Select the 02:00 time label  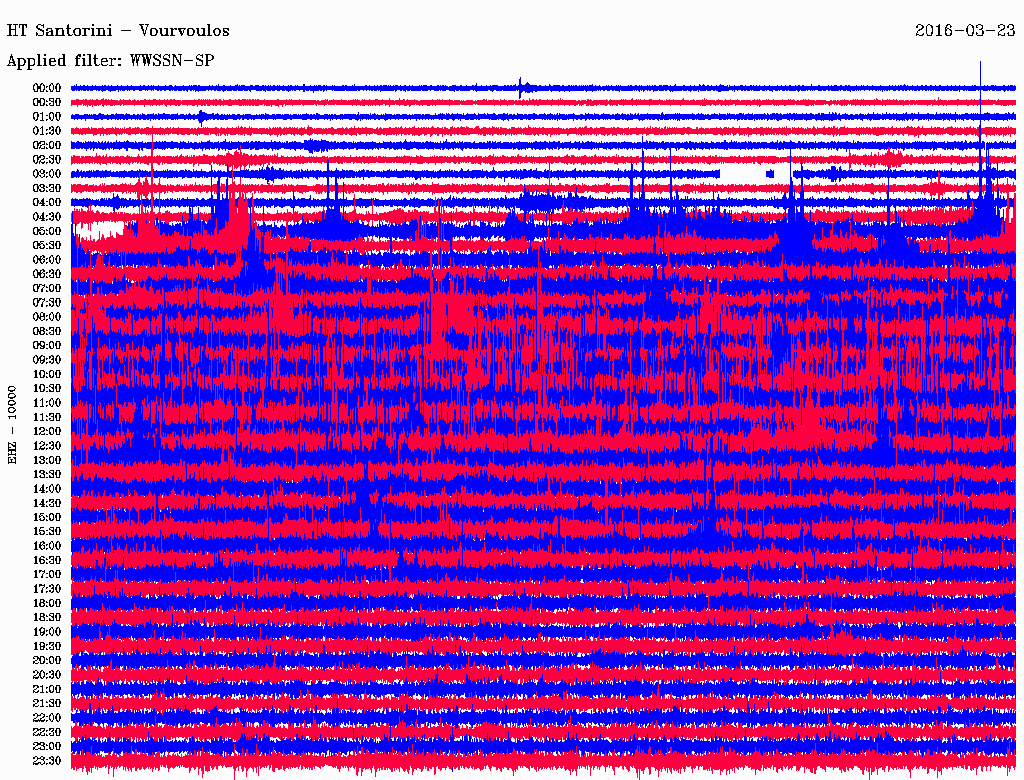click(x=47, y=146)
